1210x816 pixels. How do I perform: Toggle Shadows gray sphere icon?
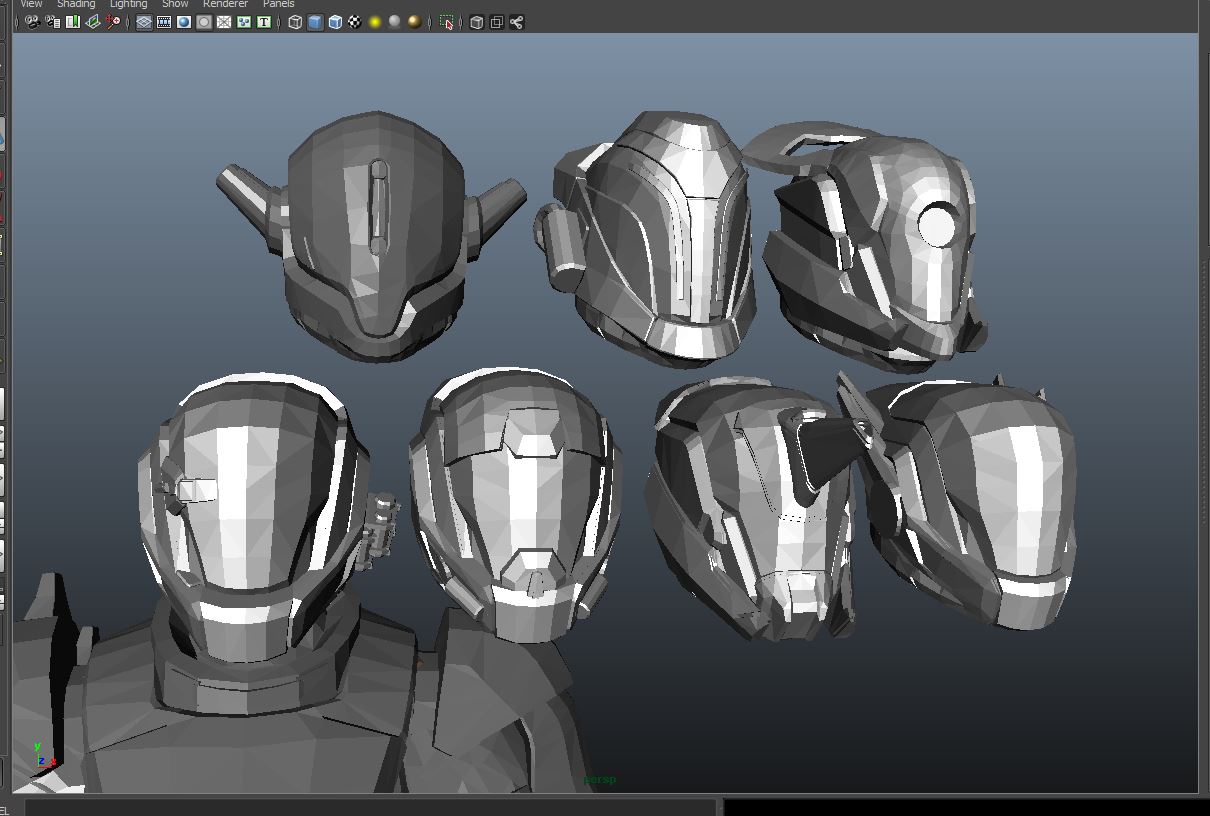[x=395, y=22]
